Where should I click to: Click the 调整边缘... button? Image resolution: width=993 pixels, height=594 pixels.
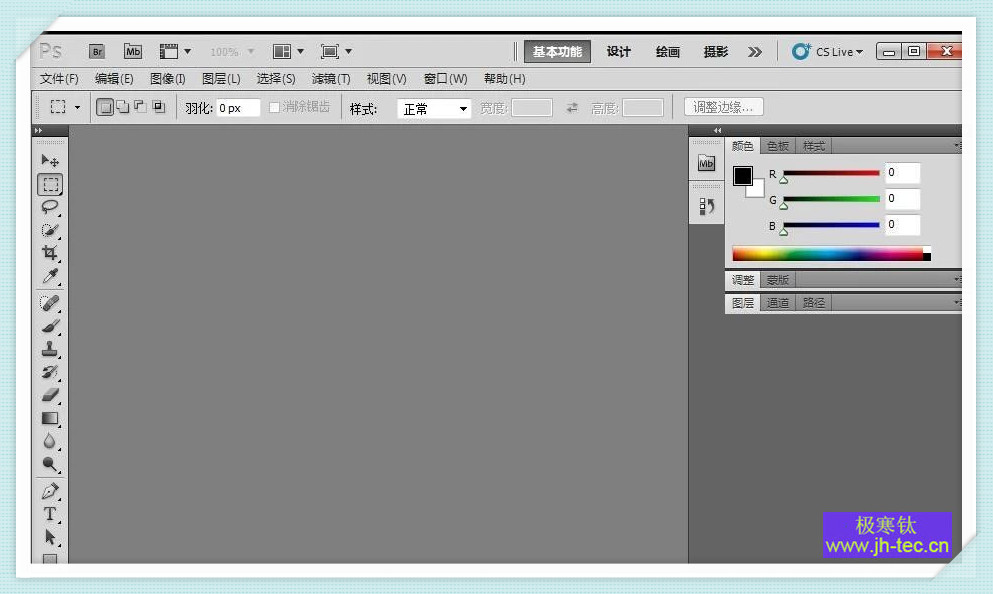pyautogui.click(x=723, y=107)
